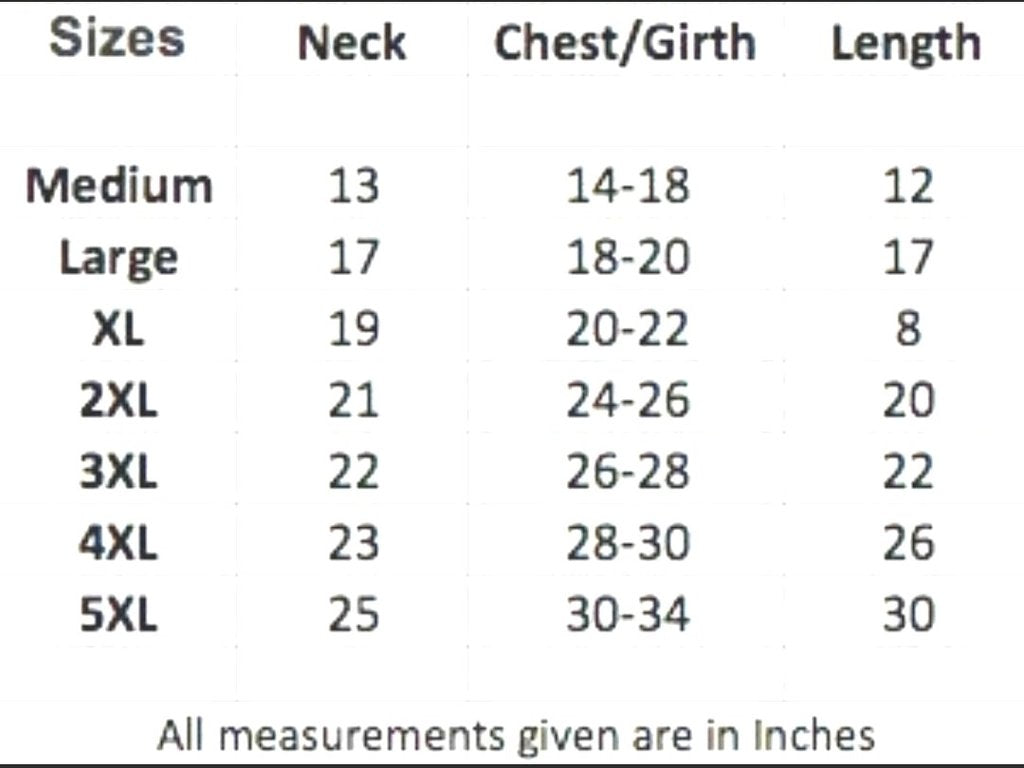Click the chest/girth value 20-22
1024x768 pixels.
(x=628, y=329)
